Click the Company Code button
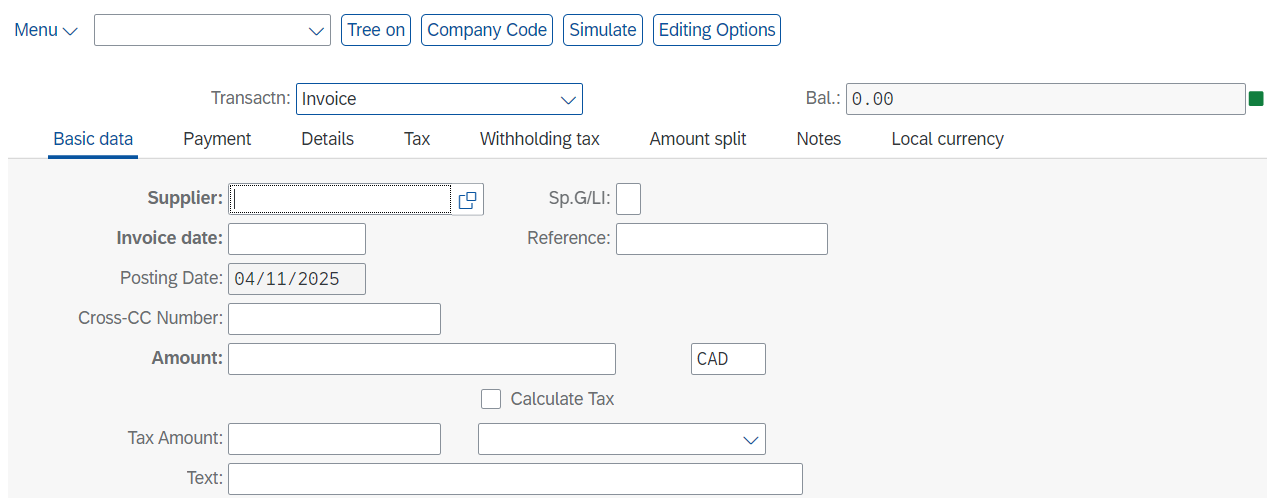Image resolution: width=1267 pixels, height=498 pixels. (487, 30)
